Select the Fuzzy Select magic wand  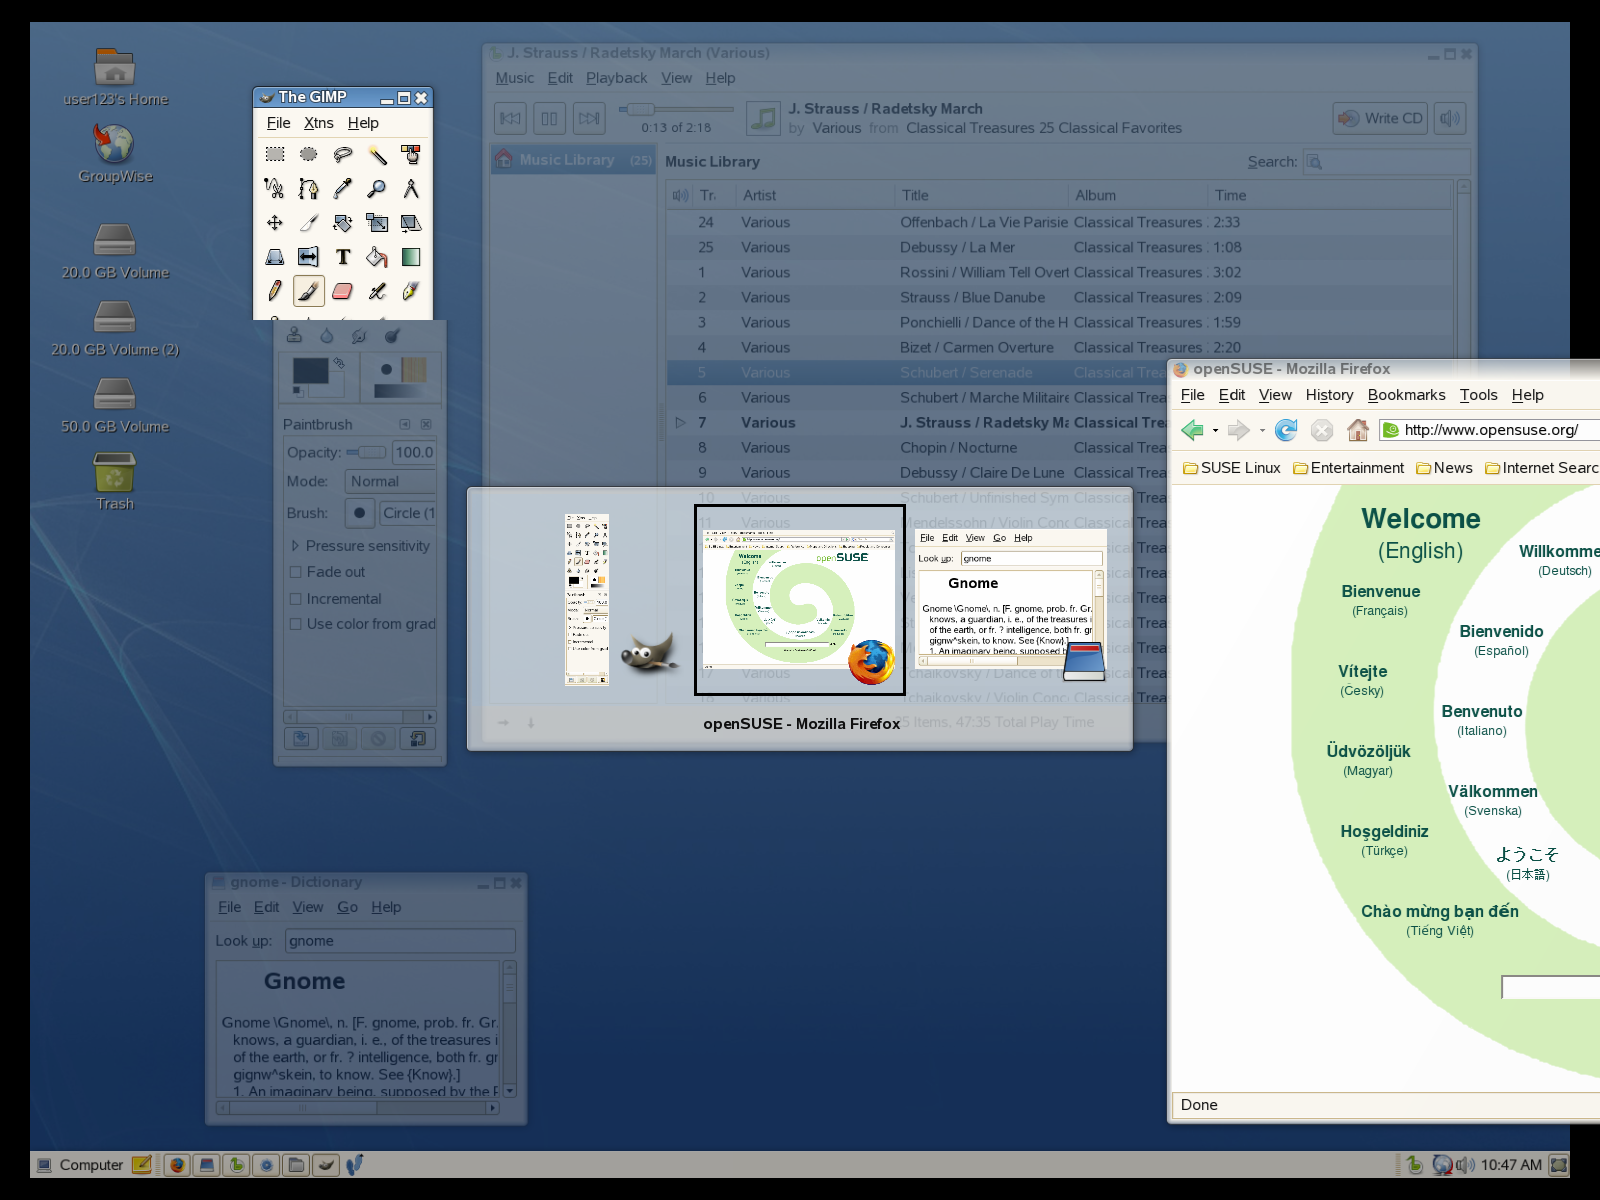[377, 154]
